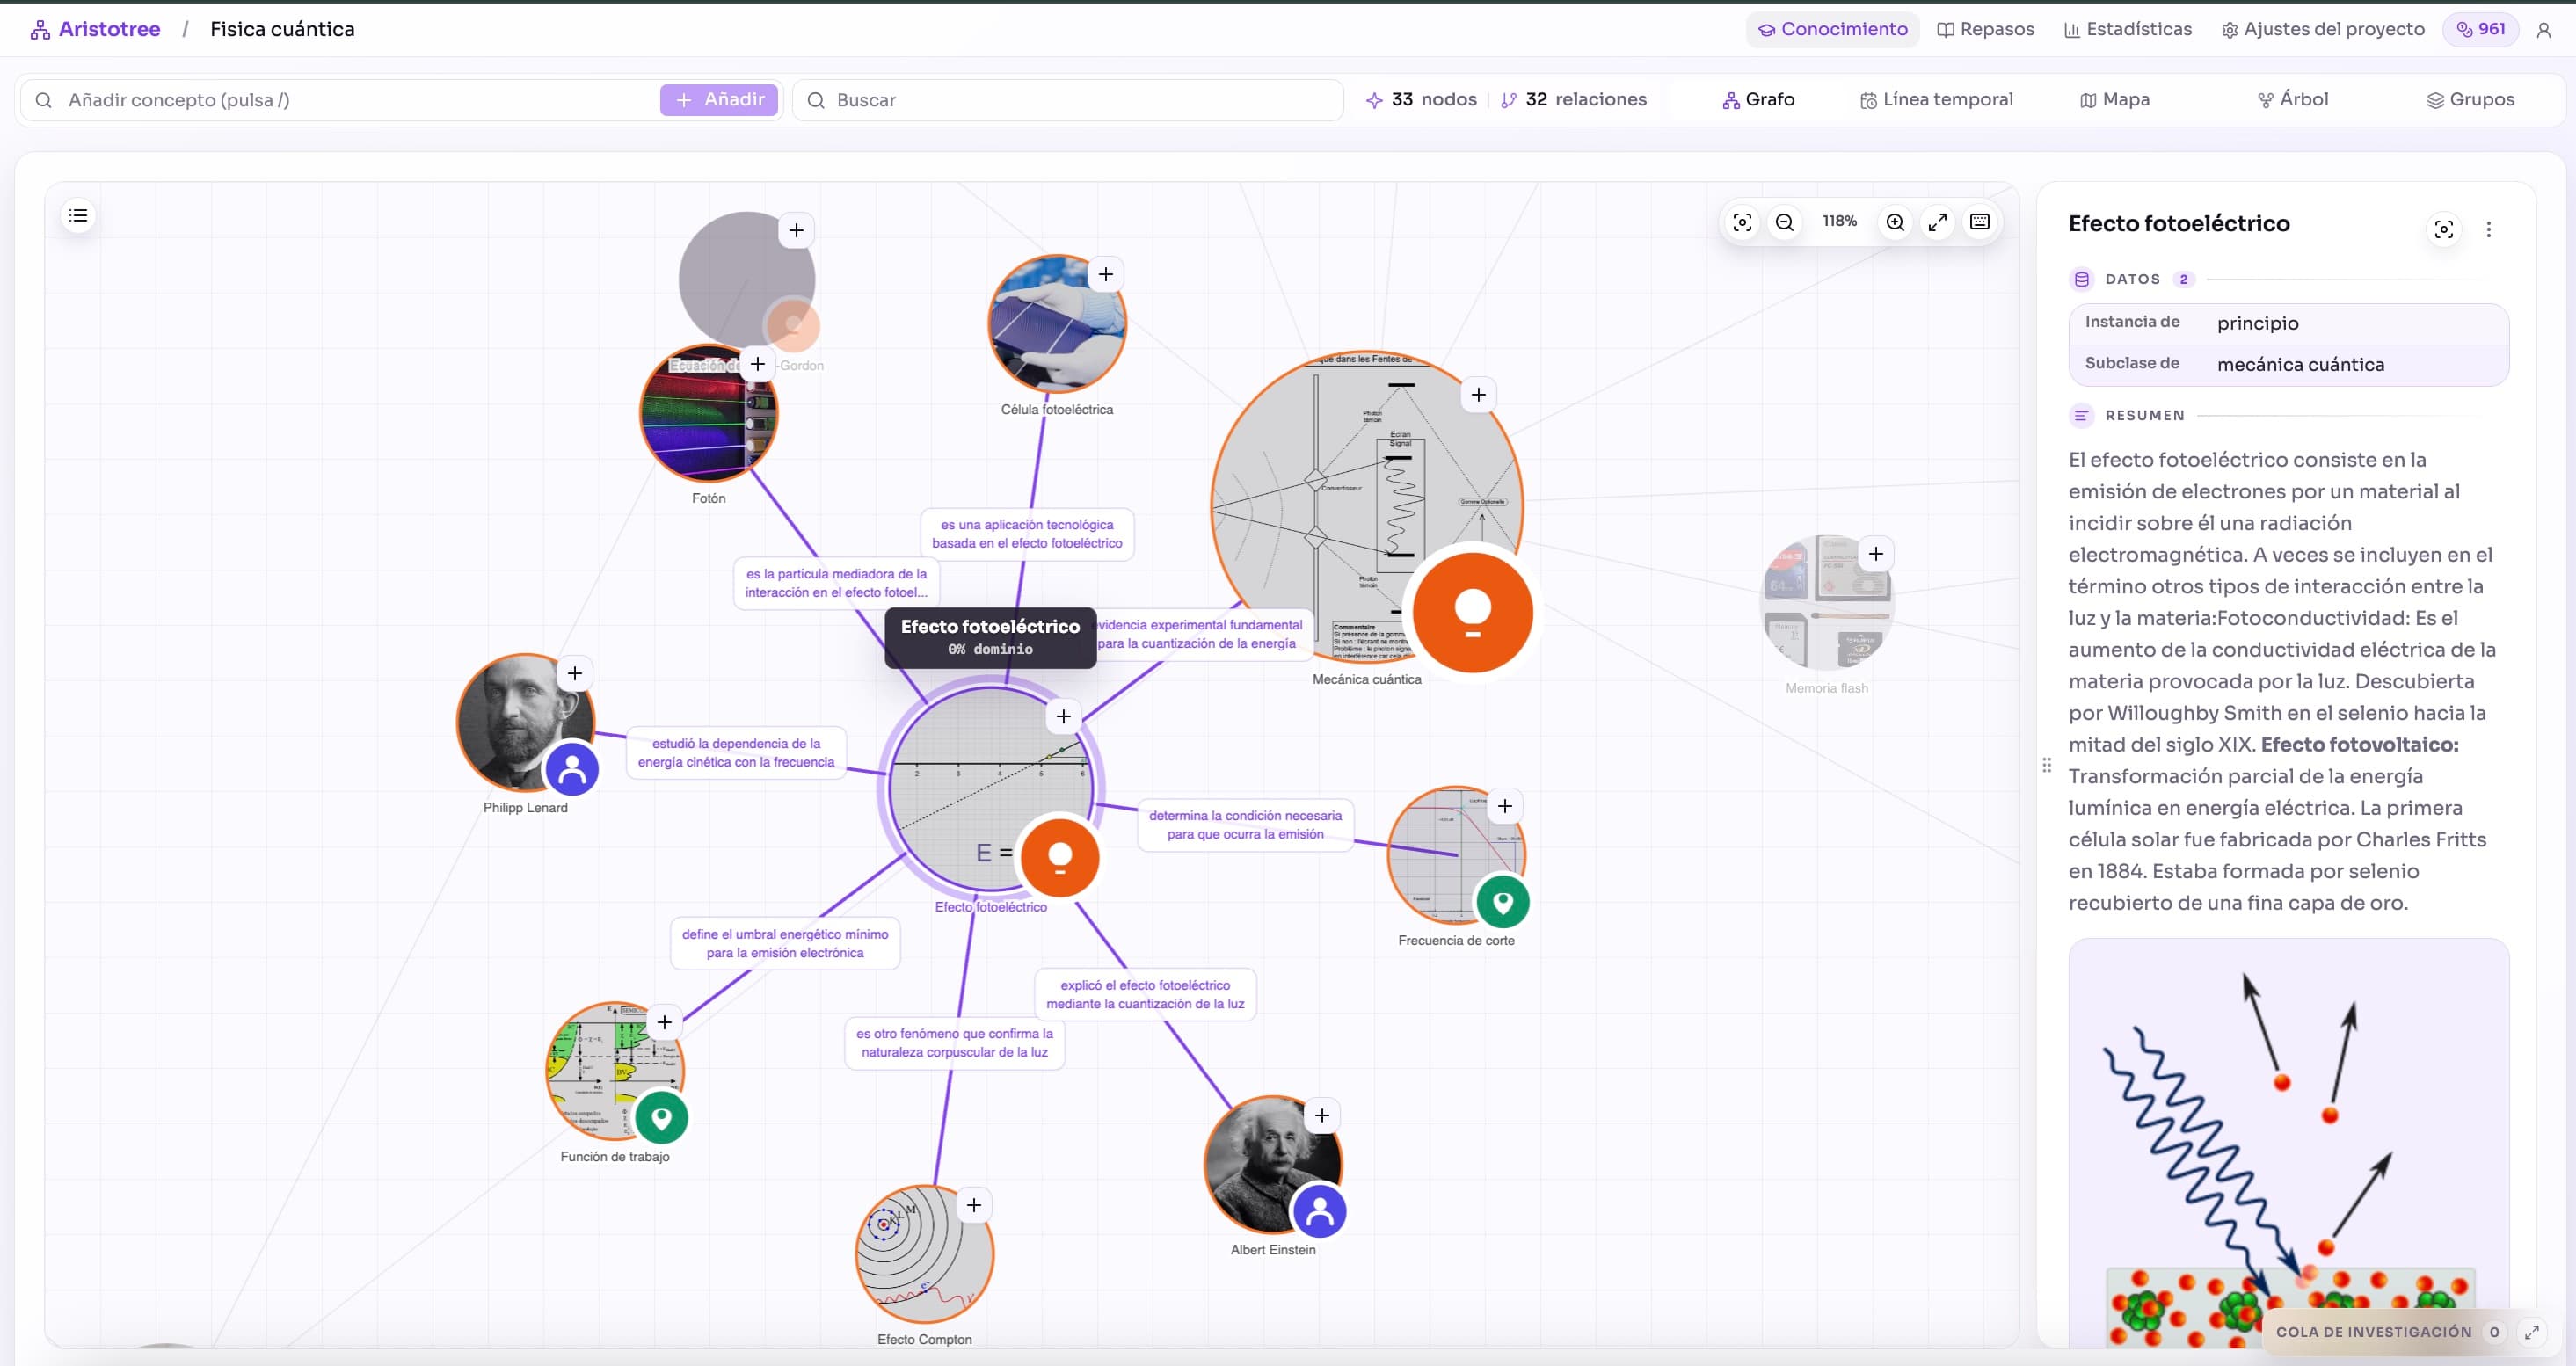2576x1366 pixels.
Task: Click the orange lightbulb badge on Mecánica cuántica
Action: coord(1472,612)
